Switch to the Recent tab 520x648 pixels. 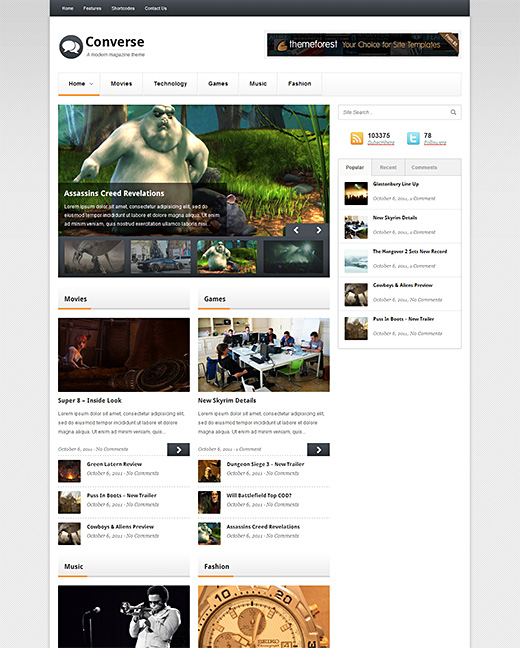[x=388, y=167]
